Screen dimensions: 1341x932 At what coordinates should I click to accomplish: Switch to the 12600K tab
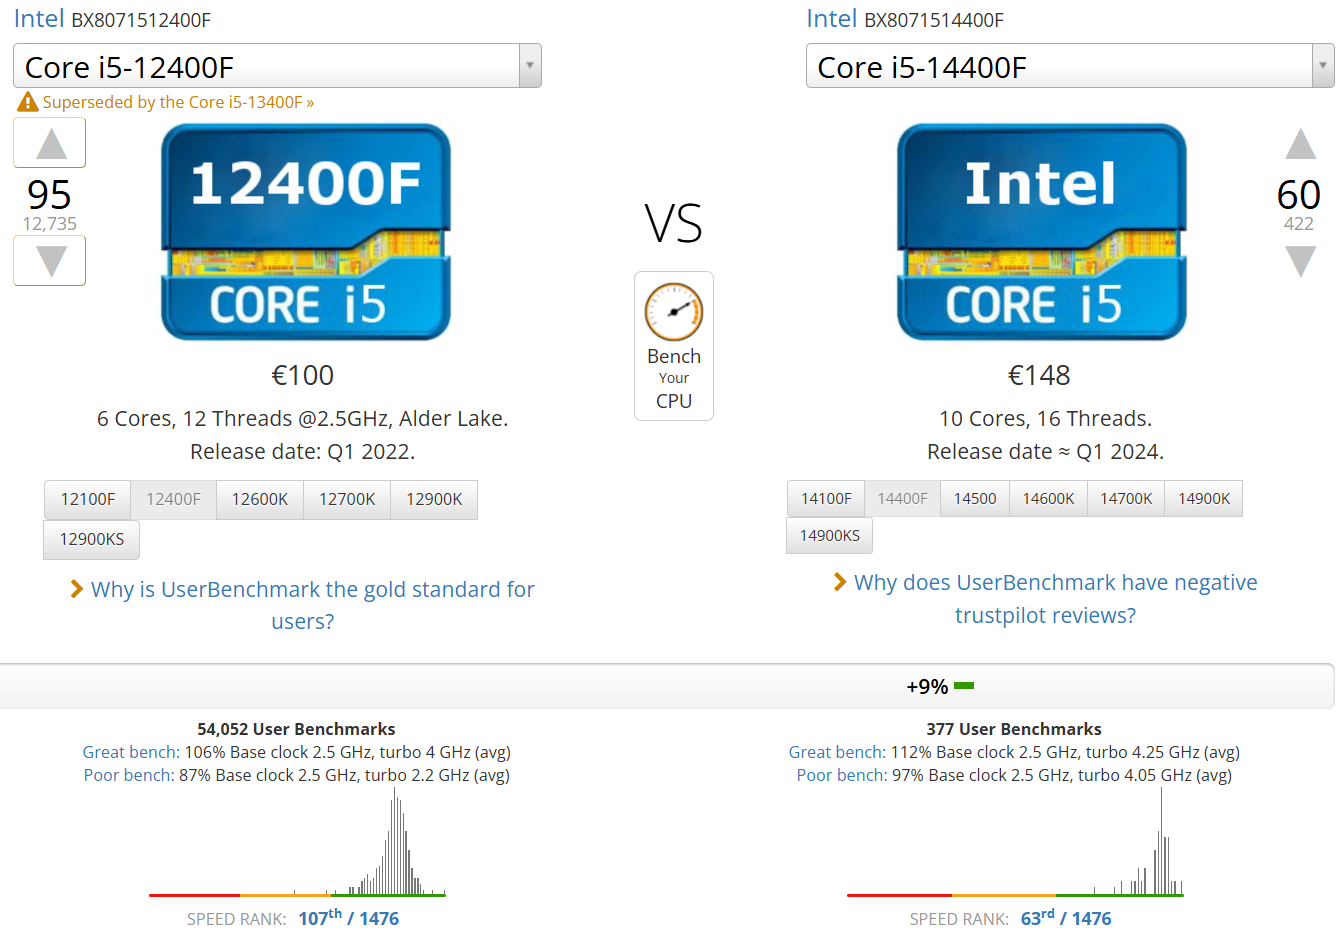260,499
